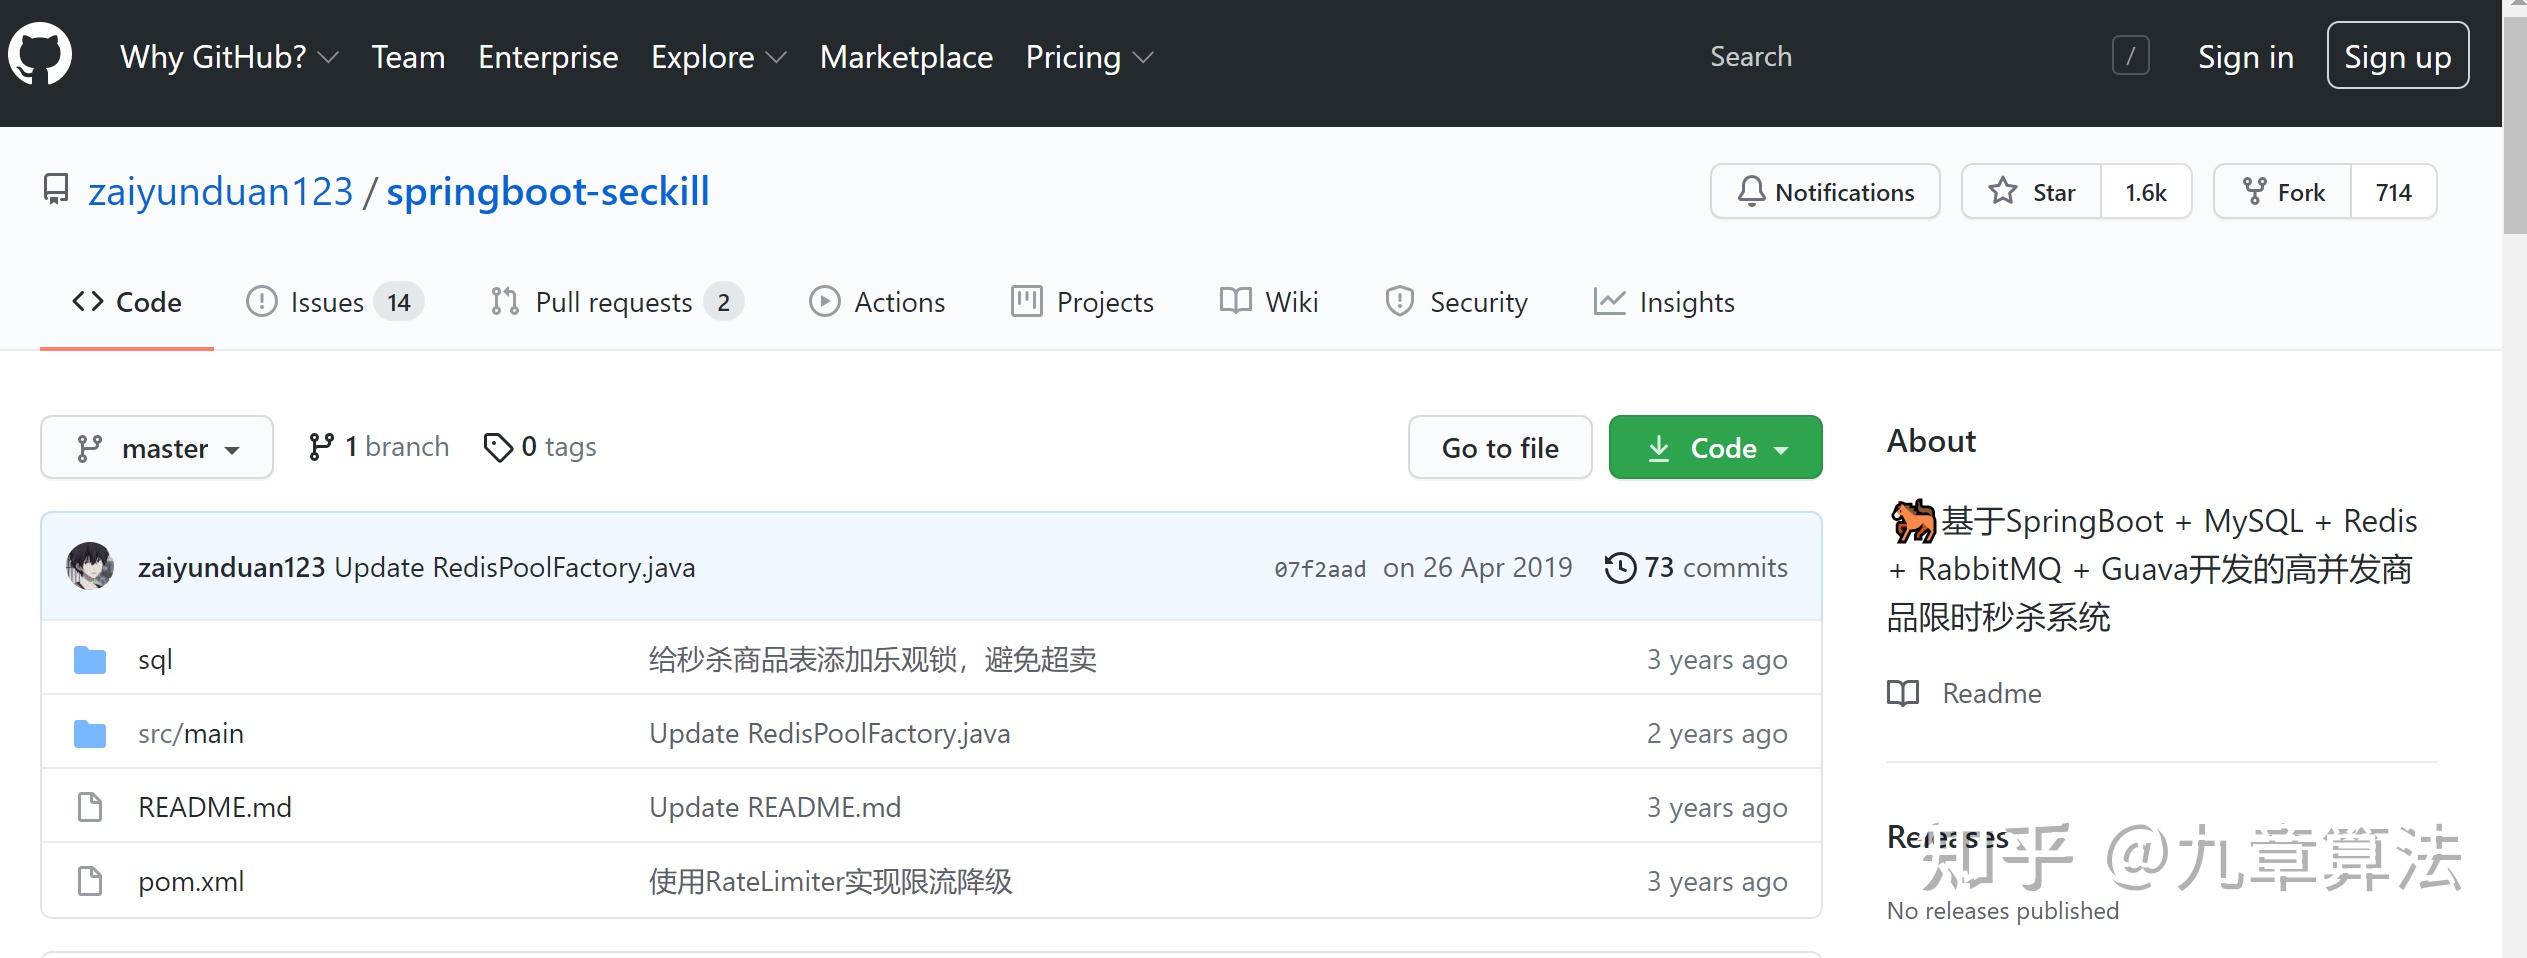2527x958 pixels.
Task: Star the springboot-seckill repository
Action: [2032, 192]
